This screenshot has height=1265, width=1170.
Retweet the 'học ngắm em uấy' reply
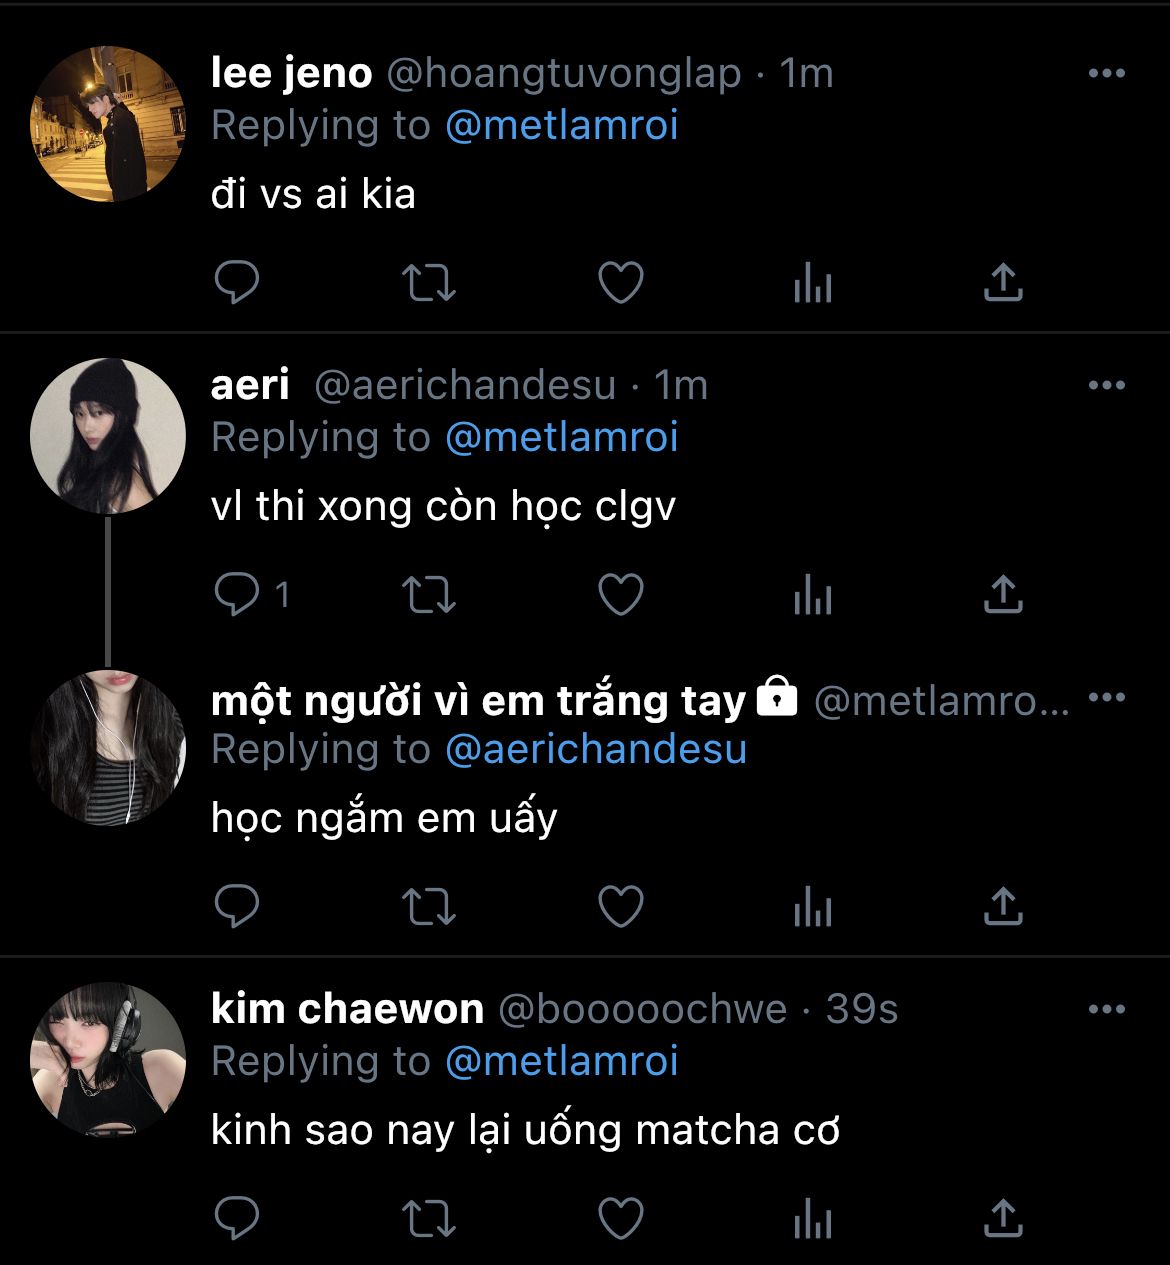point(428,907)
